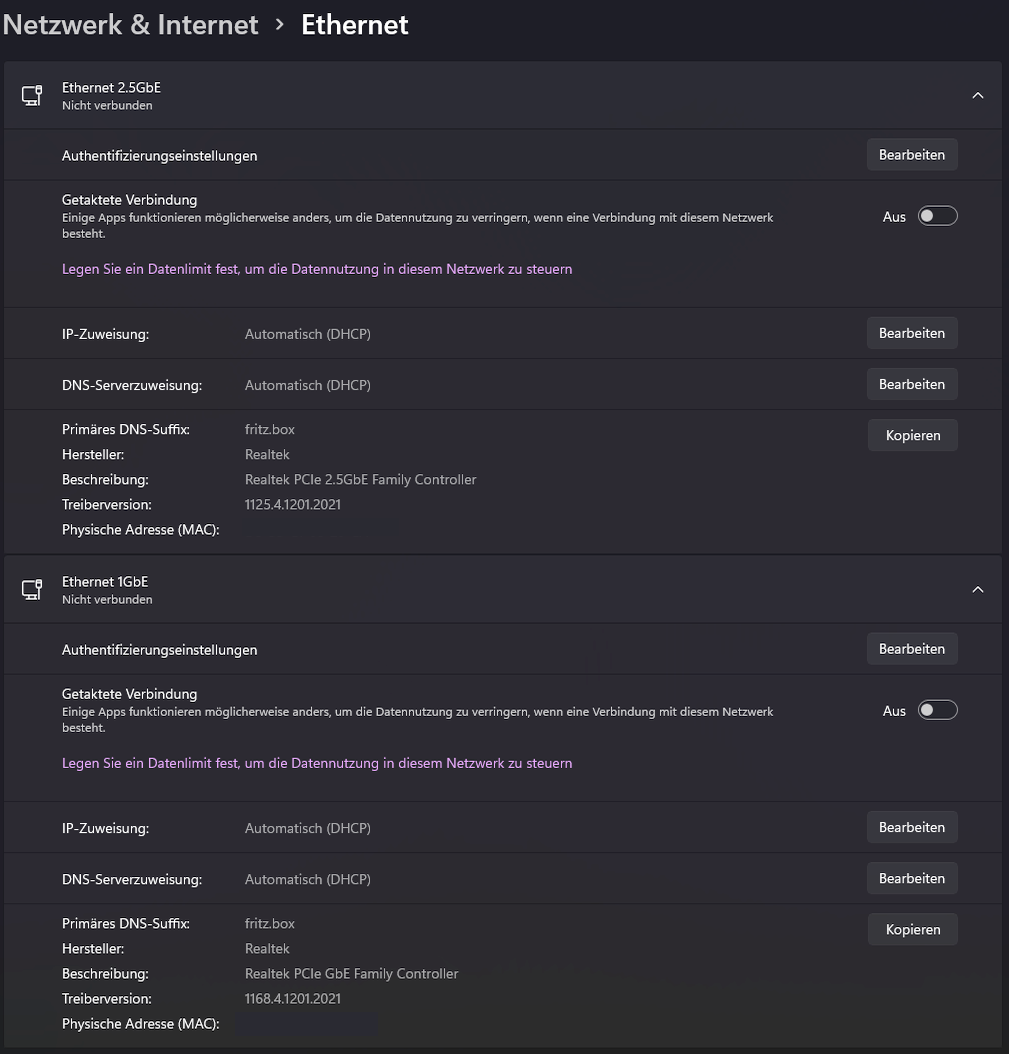1009x1054 pixels.
Task: Copy Ethernet 2.5GbE adapter properties
Action: tap(912, 435)
